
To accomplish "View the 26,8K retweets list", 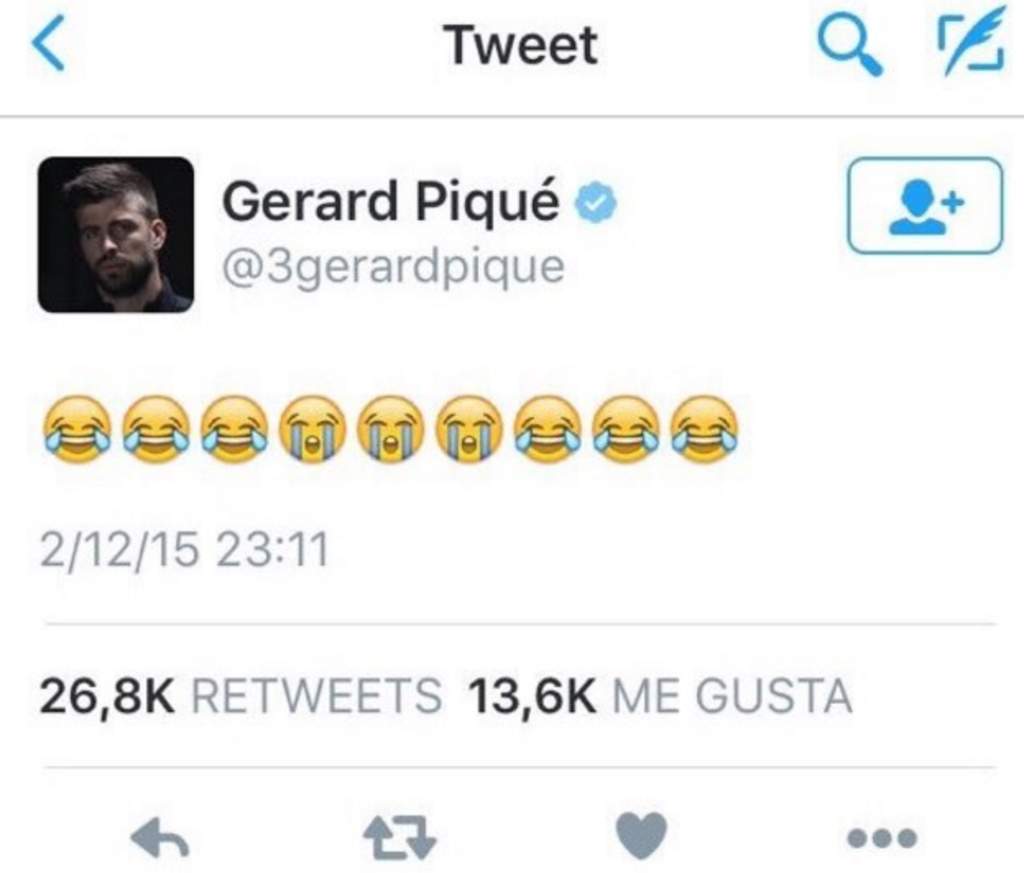I will [x=240, y=696].
